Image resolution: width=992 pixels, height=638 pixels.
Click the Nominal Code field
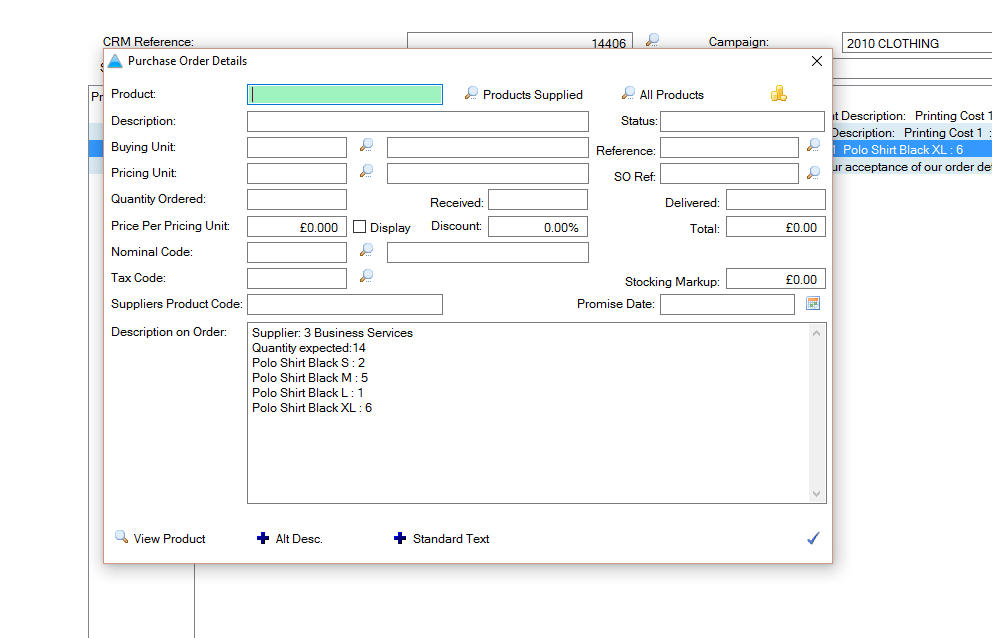297,253
